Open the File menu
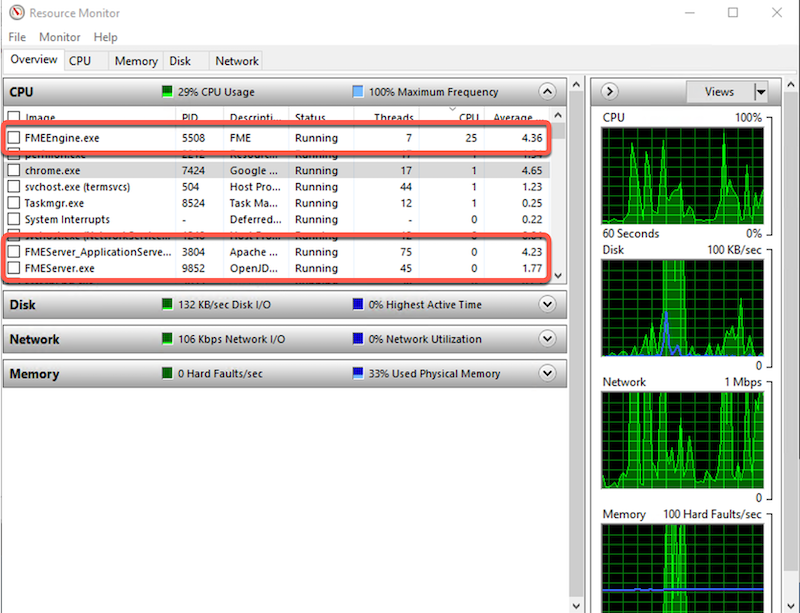 [17, 37]
